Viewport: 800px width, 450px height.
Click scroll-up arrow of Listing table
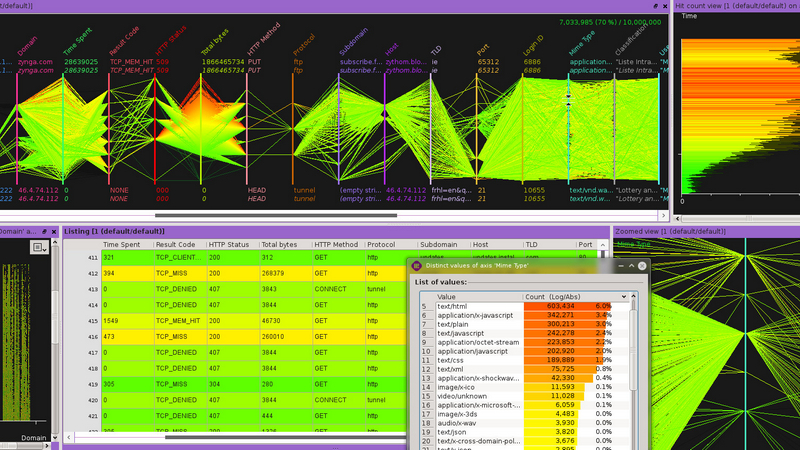[x=603, y=245]
